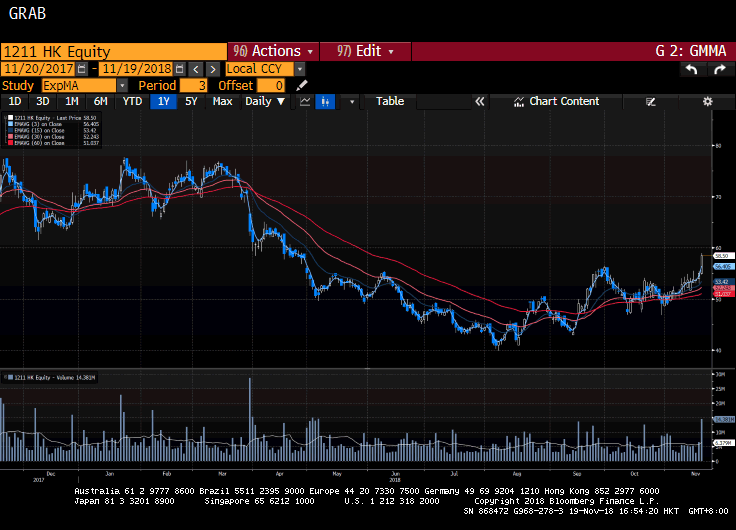Click the white Last Price legend swatch
The width and height of the screenshot is (736, 530).
point(10,118)
